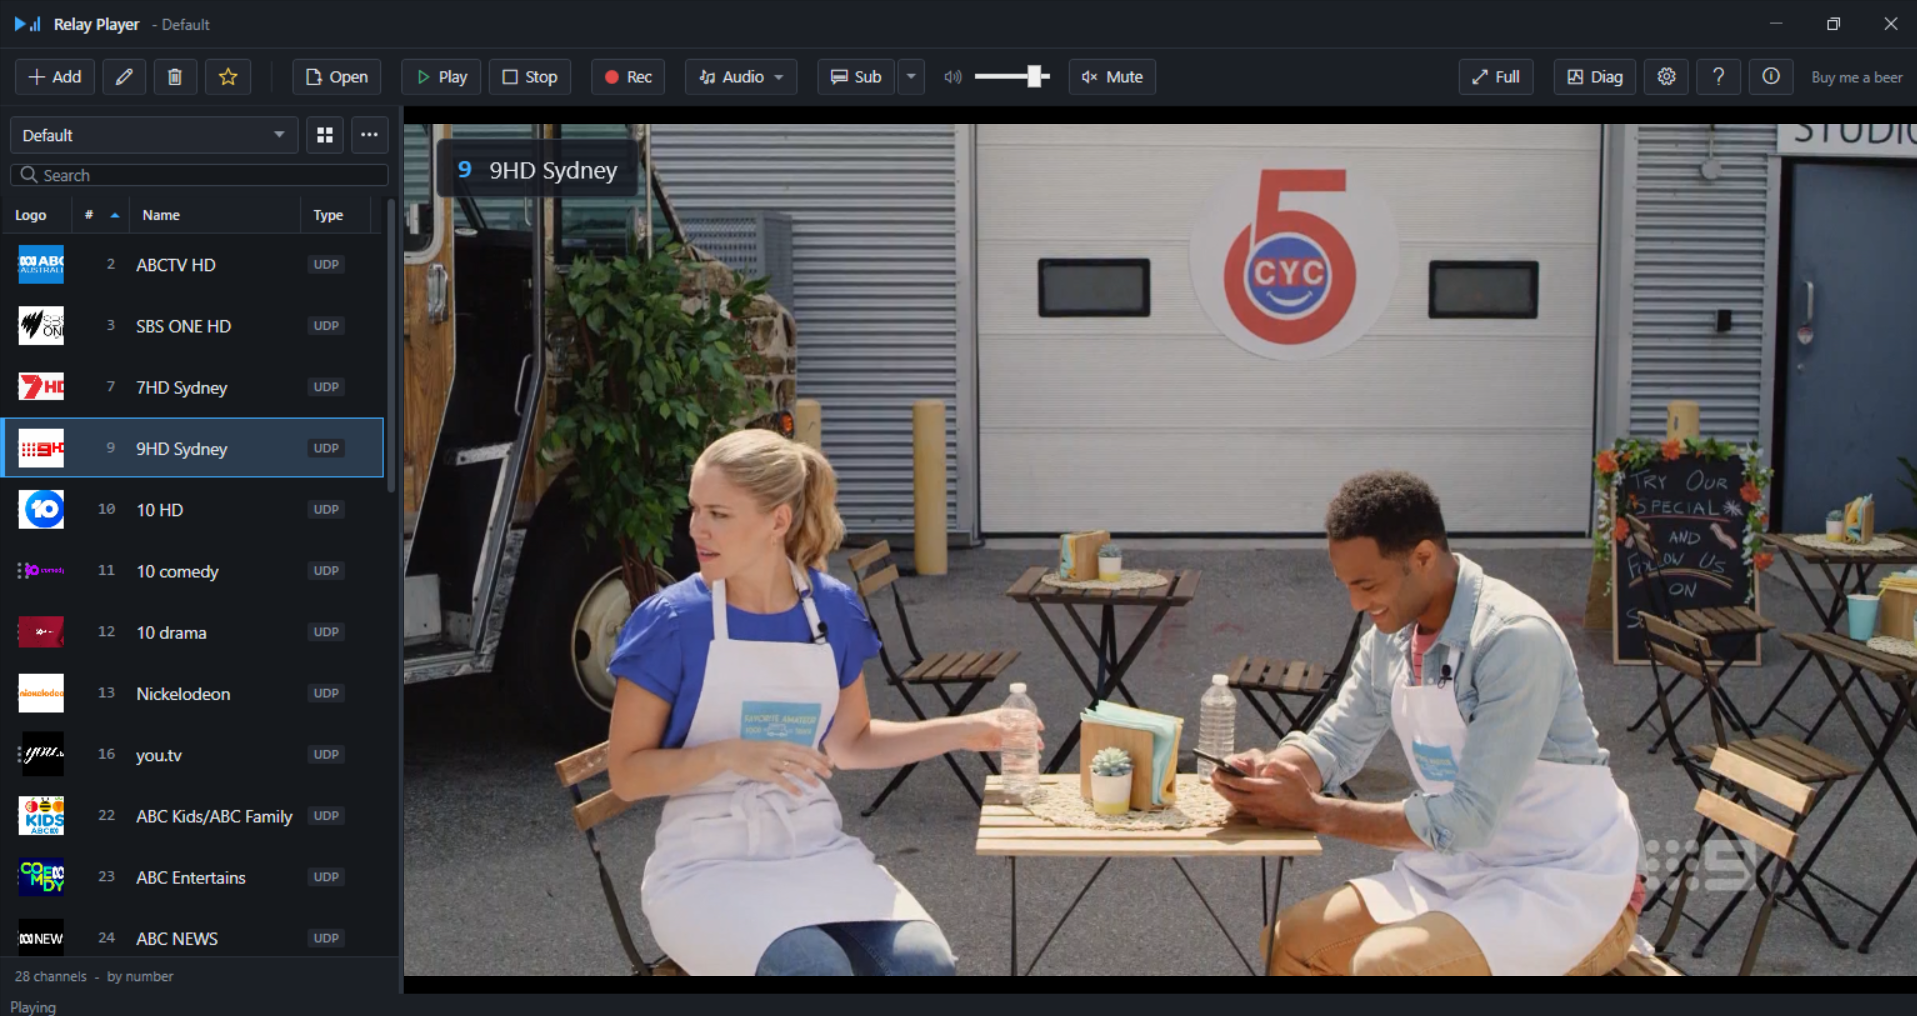1917x1016 pixels.
Task: Expand the Sub options arrow
Action: [x=911, y=77]
